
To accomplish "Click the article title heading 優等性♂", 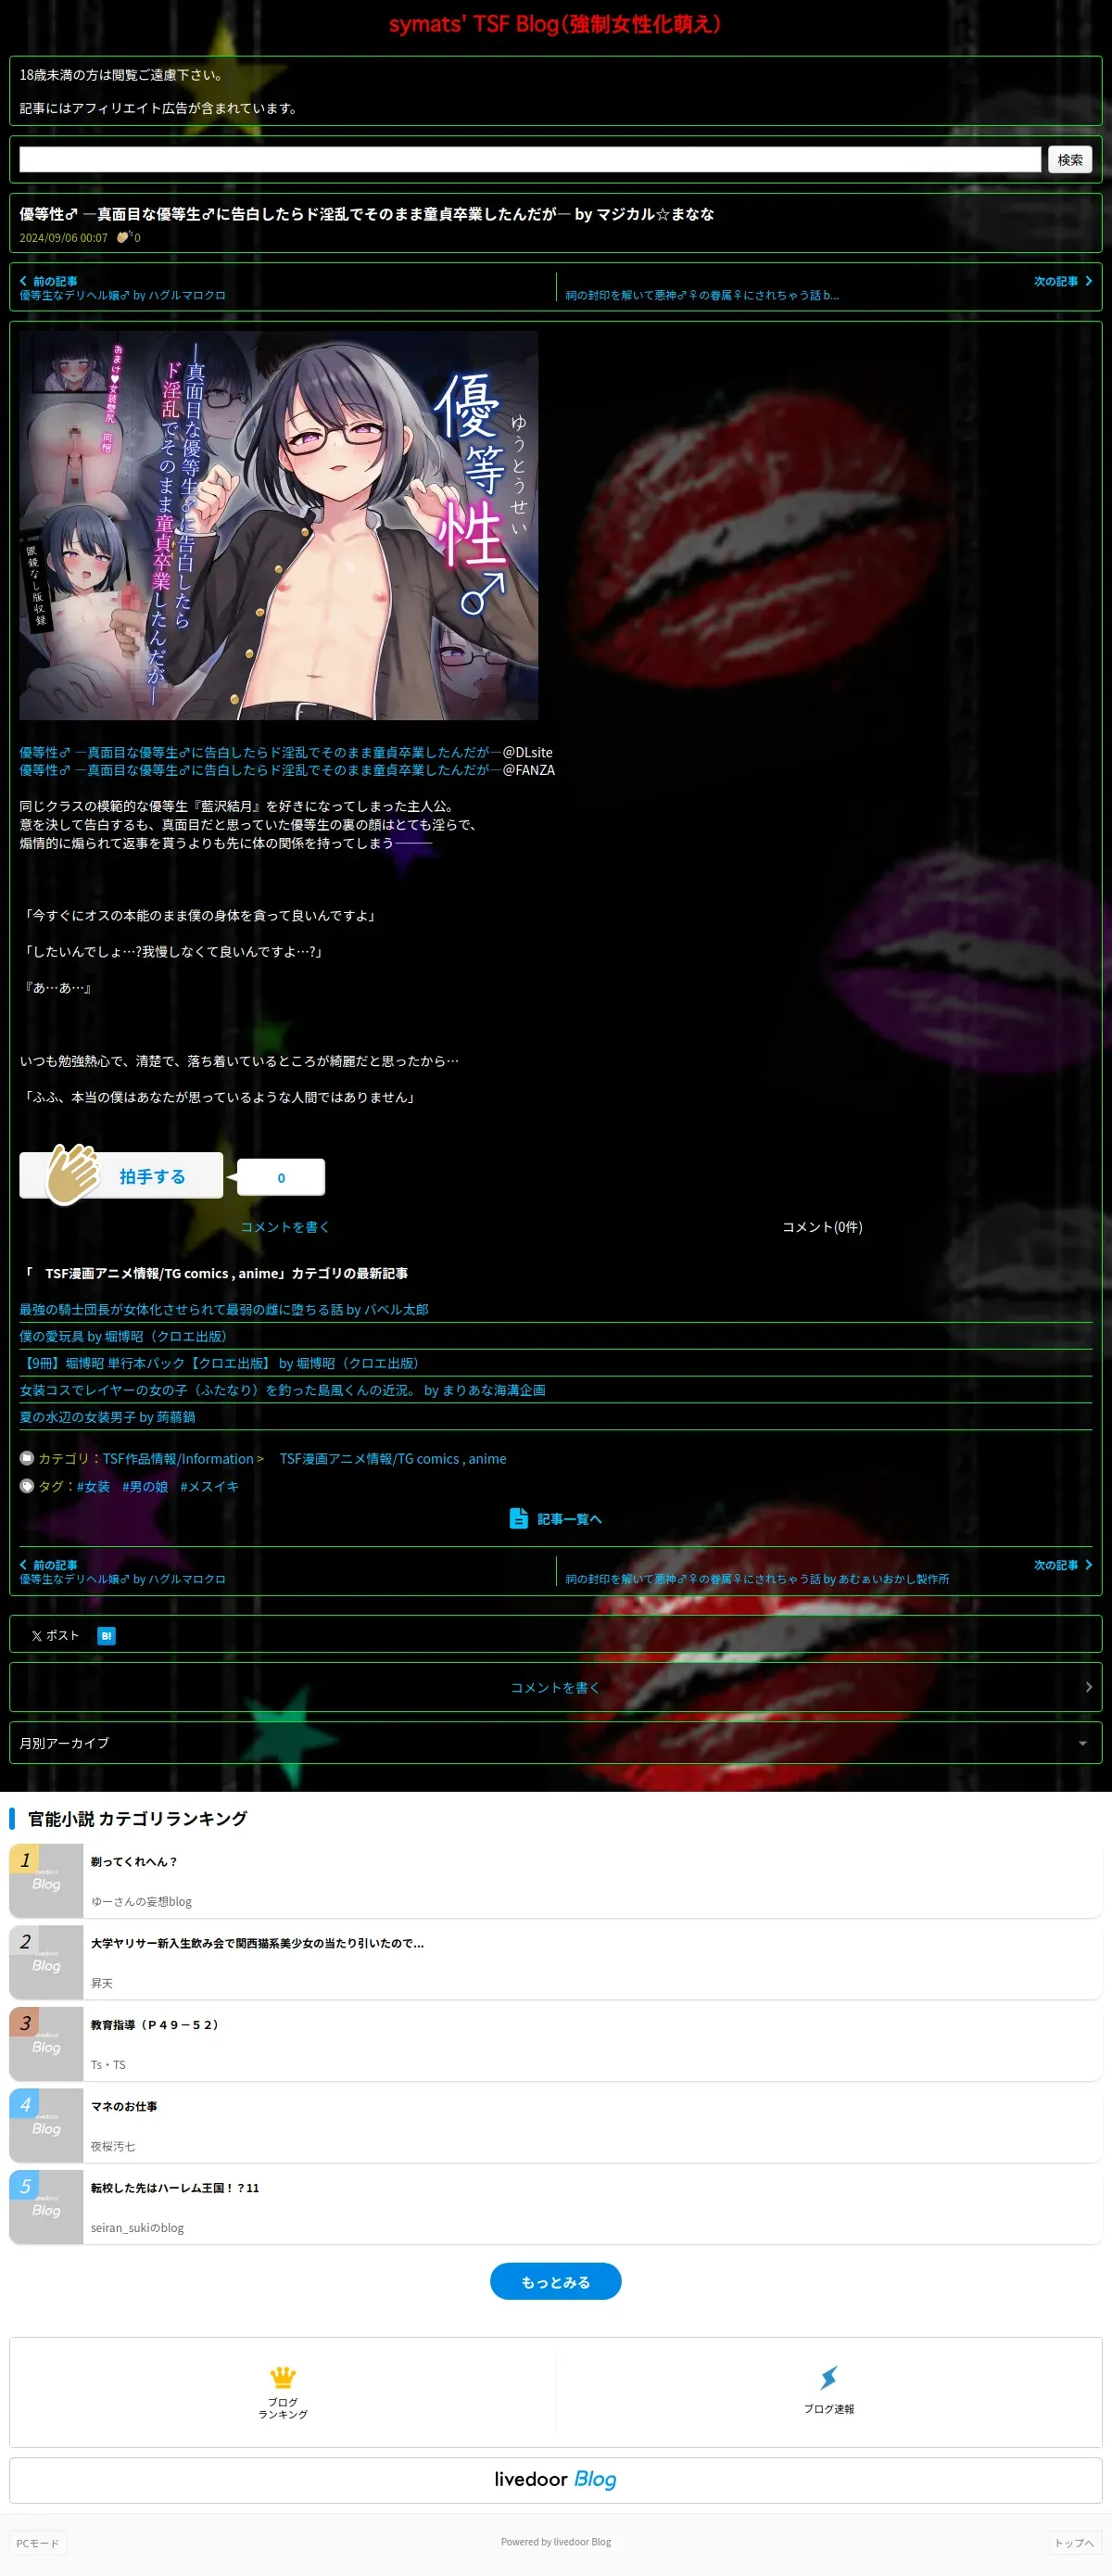I will coord(366,214).
